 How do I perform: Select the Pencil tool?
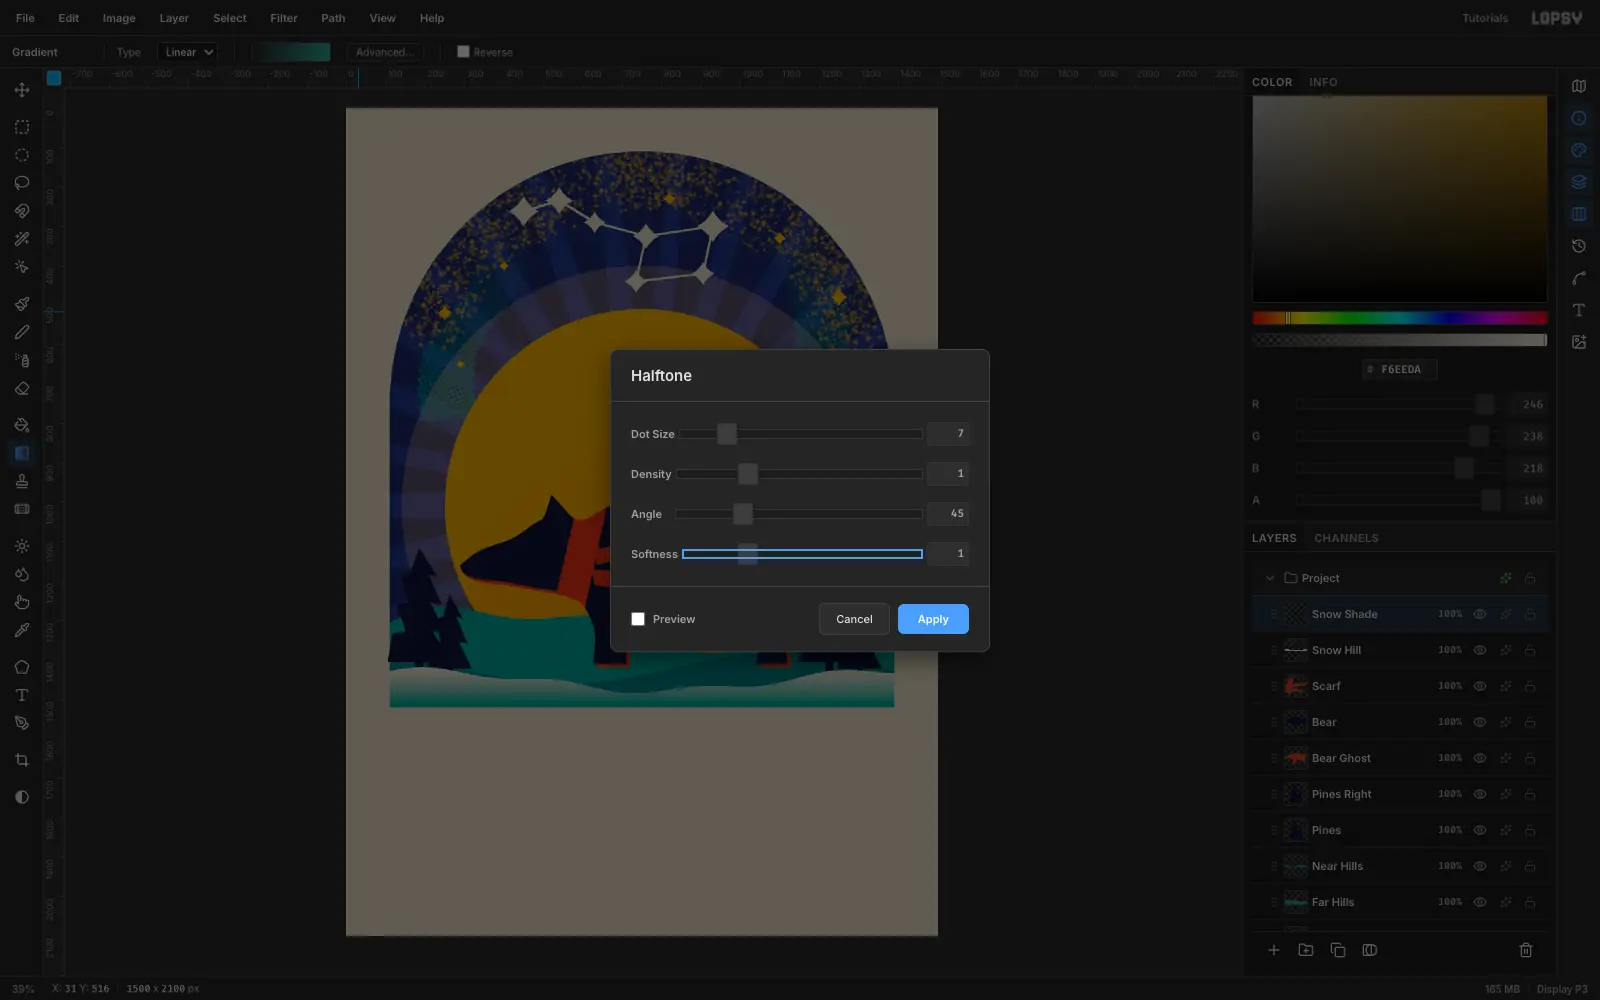click(22, 332)
